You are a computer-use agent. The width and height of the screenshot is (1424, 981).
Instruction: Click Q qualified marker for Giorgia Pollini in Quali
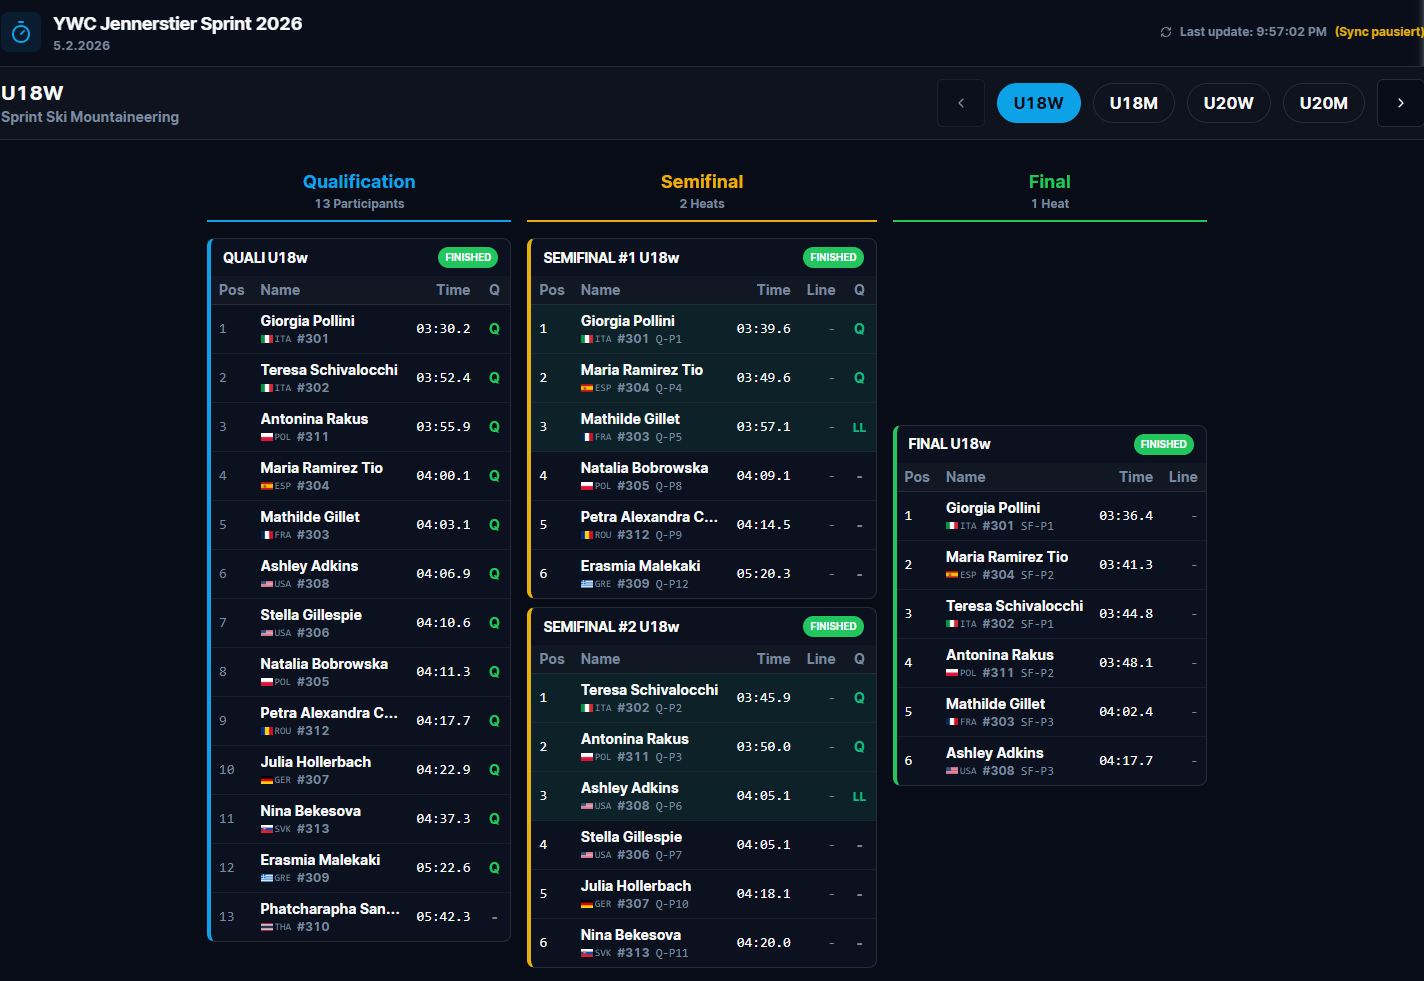(494, 329)
